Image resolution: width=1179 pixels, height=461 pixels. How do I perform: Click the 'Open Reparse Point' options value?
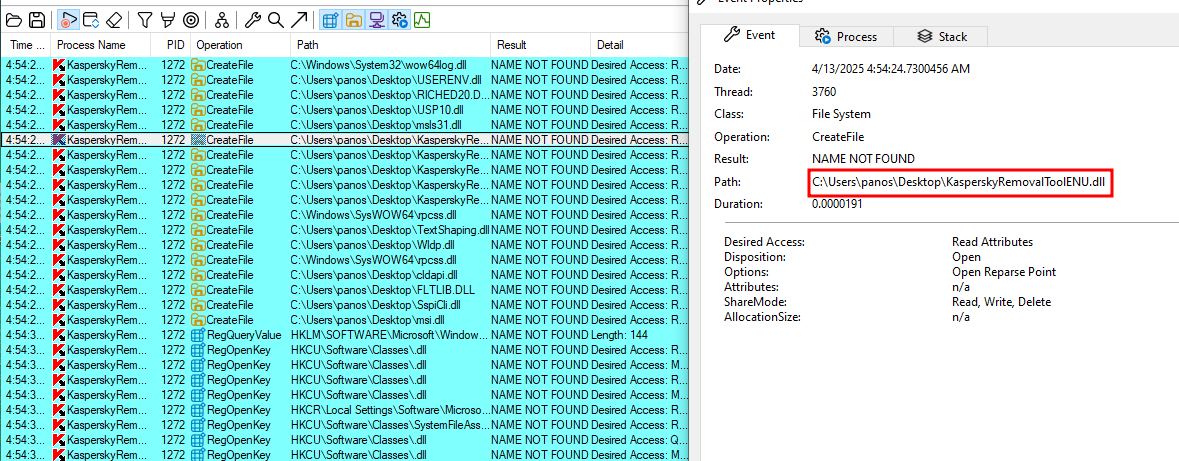click(1004, 272)
